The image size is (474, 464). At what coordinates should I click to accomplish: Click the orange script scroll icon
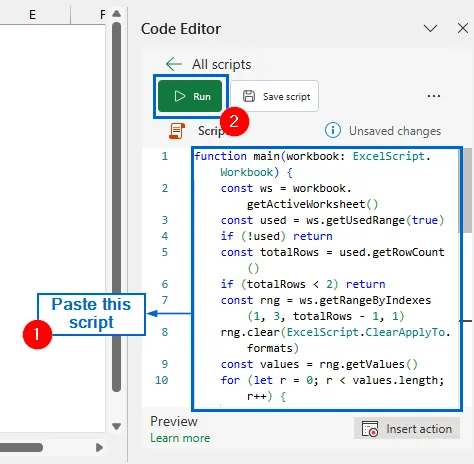click(177, 131)
